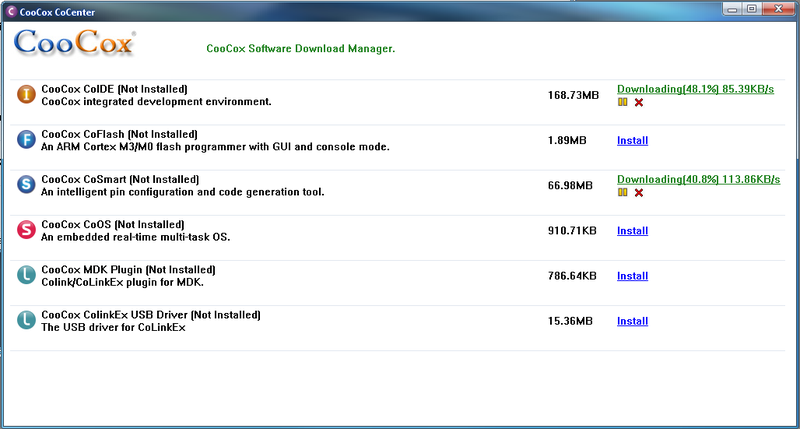Image resolution: width=800 pixels, height=429 pixels.
Task: Click 'The USB driver for CoLinkEx' text
Action: (x=113, y=327)
